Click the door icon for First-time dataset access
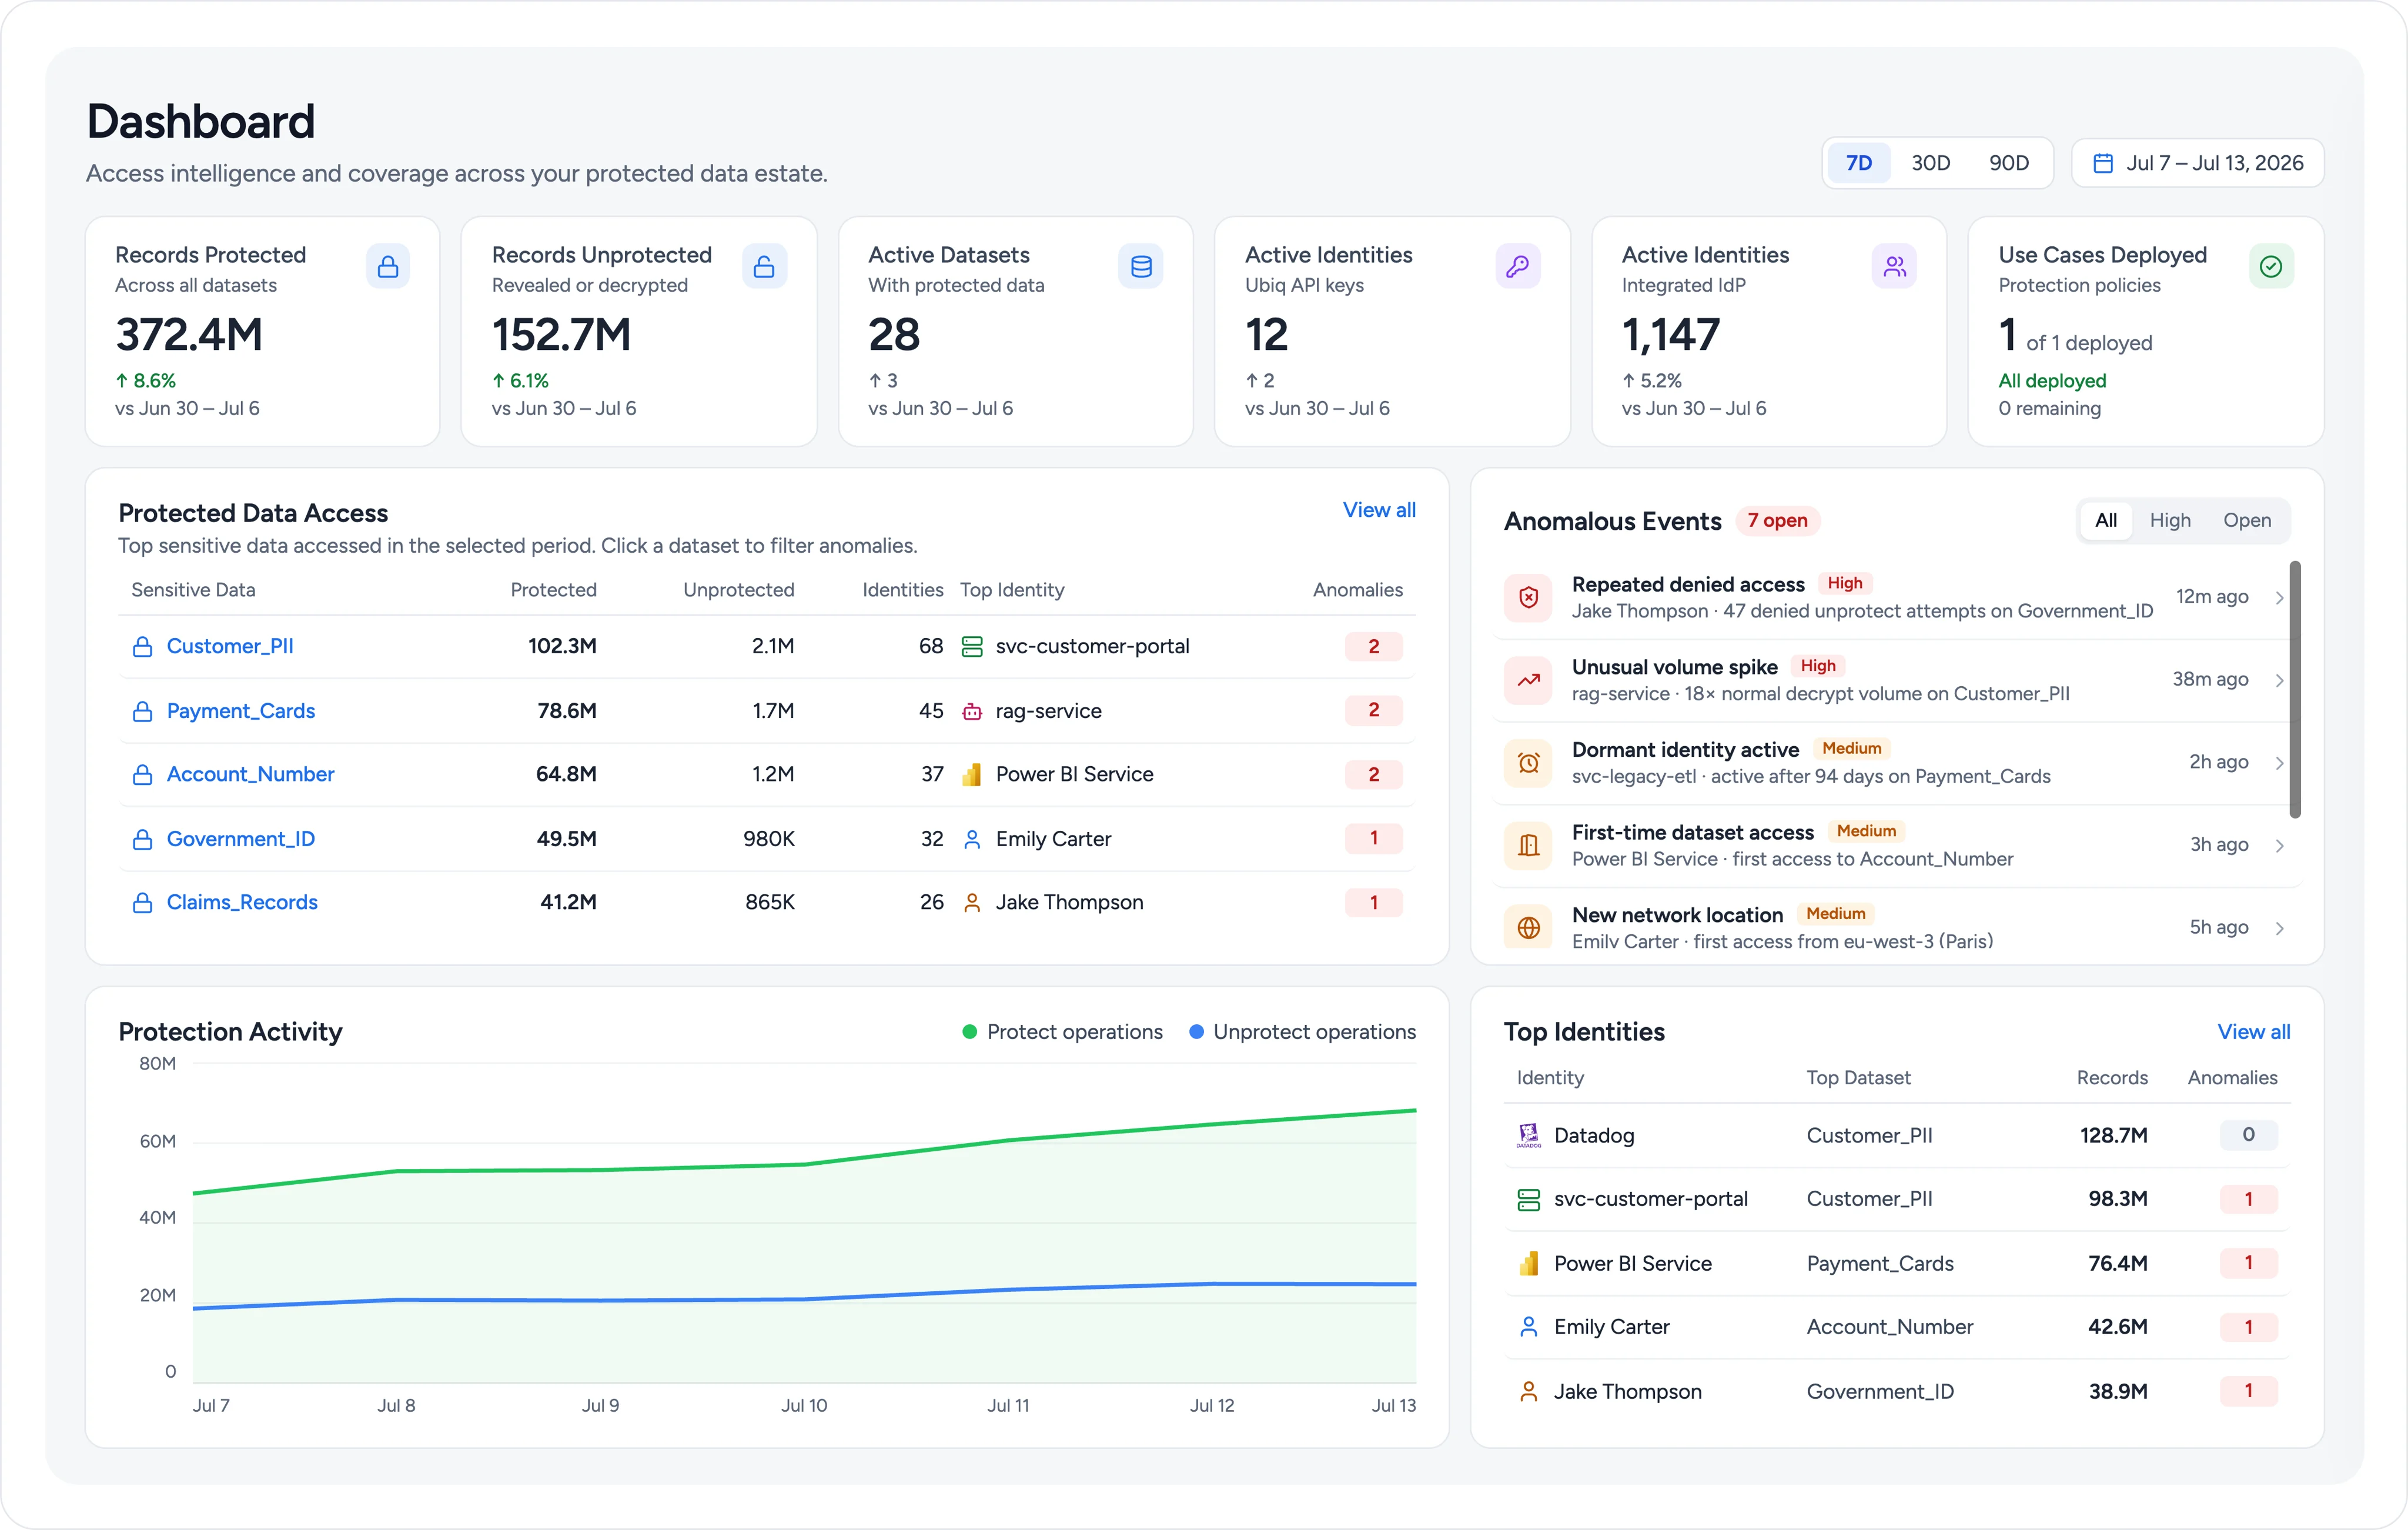The width and height of the screenshot is (2408, 1530). coord(1528,846)
